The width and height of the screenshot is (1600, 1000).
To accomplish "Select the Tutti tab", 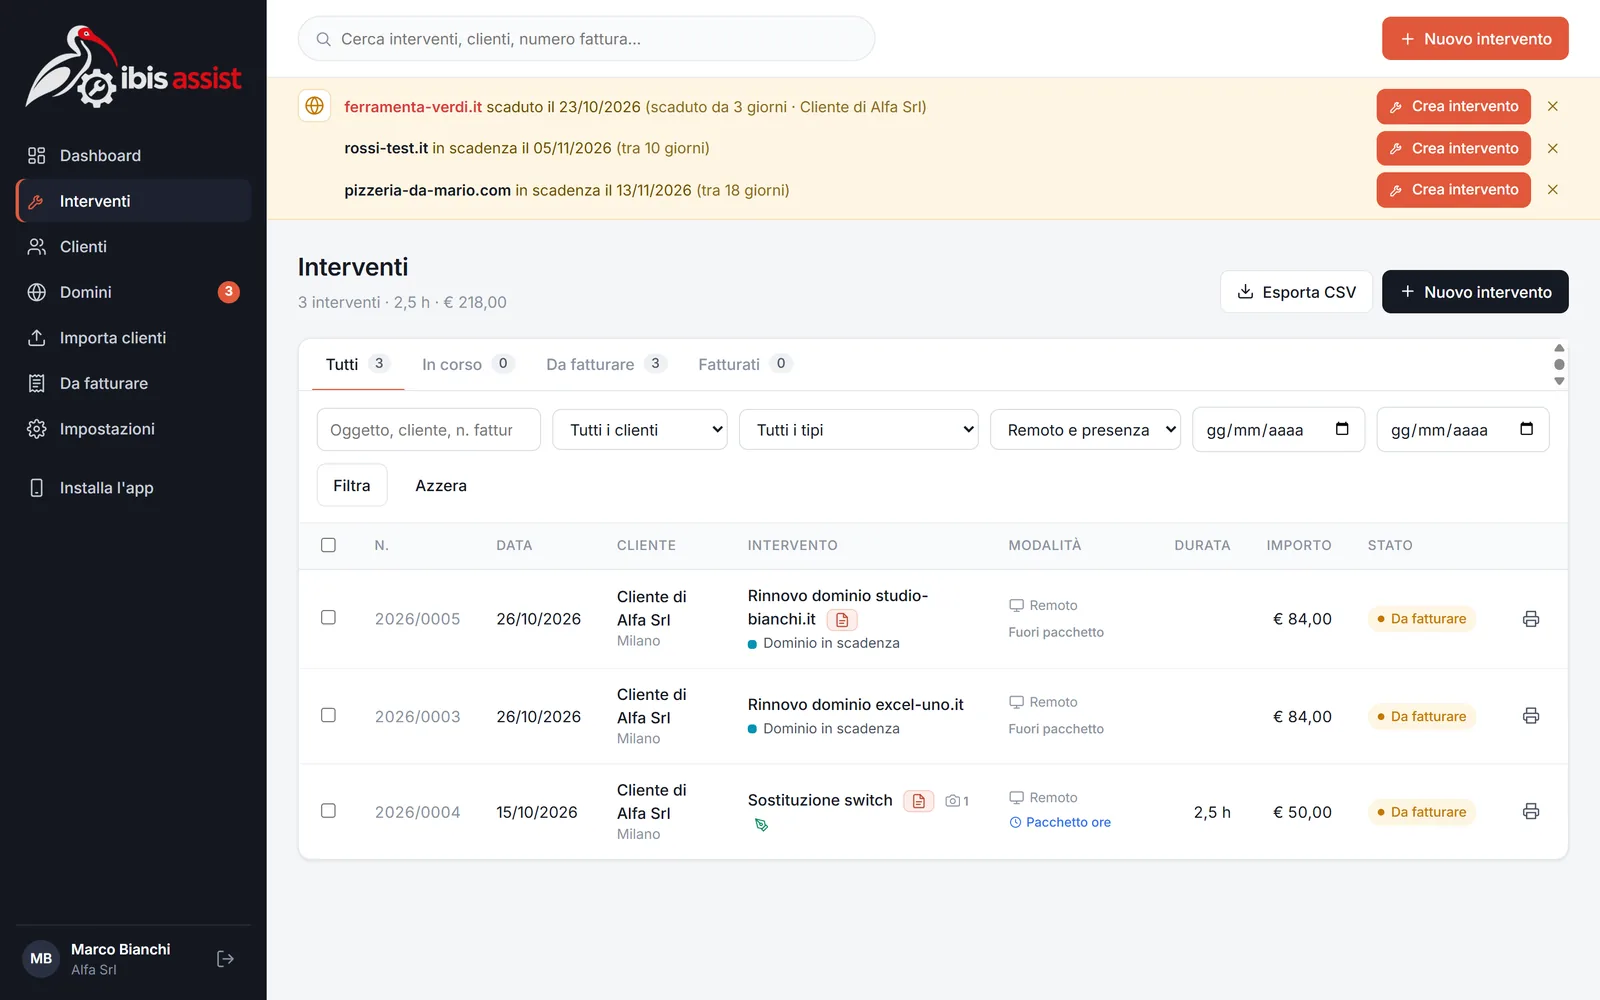I will (x=356, y=364).
